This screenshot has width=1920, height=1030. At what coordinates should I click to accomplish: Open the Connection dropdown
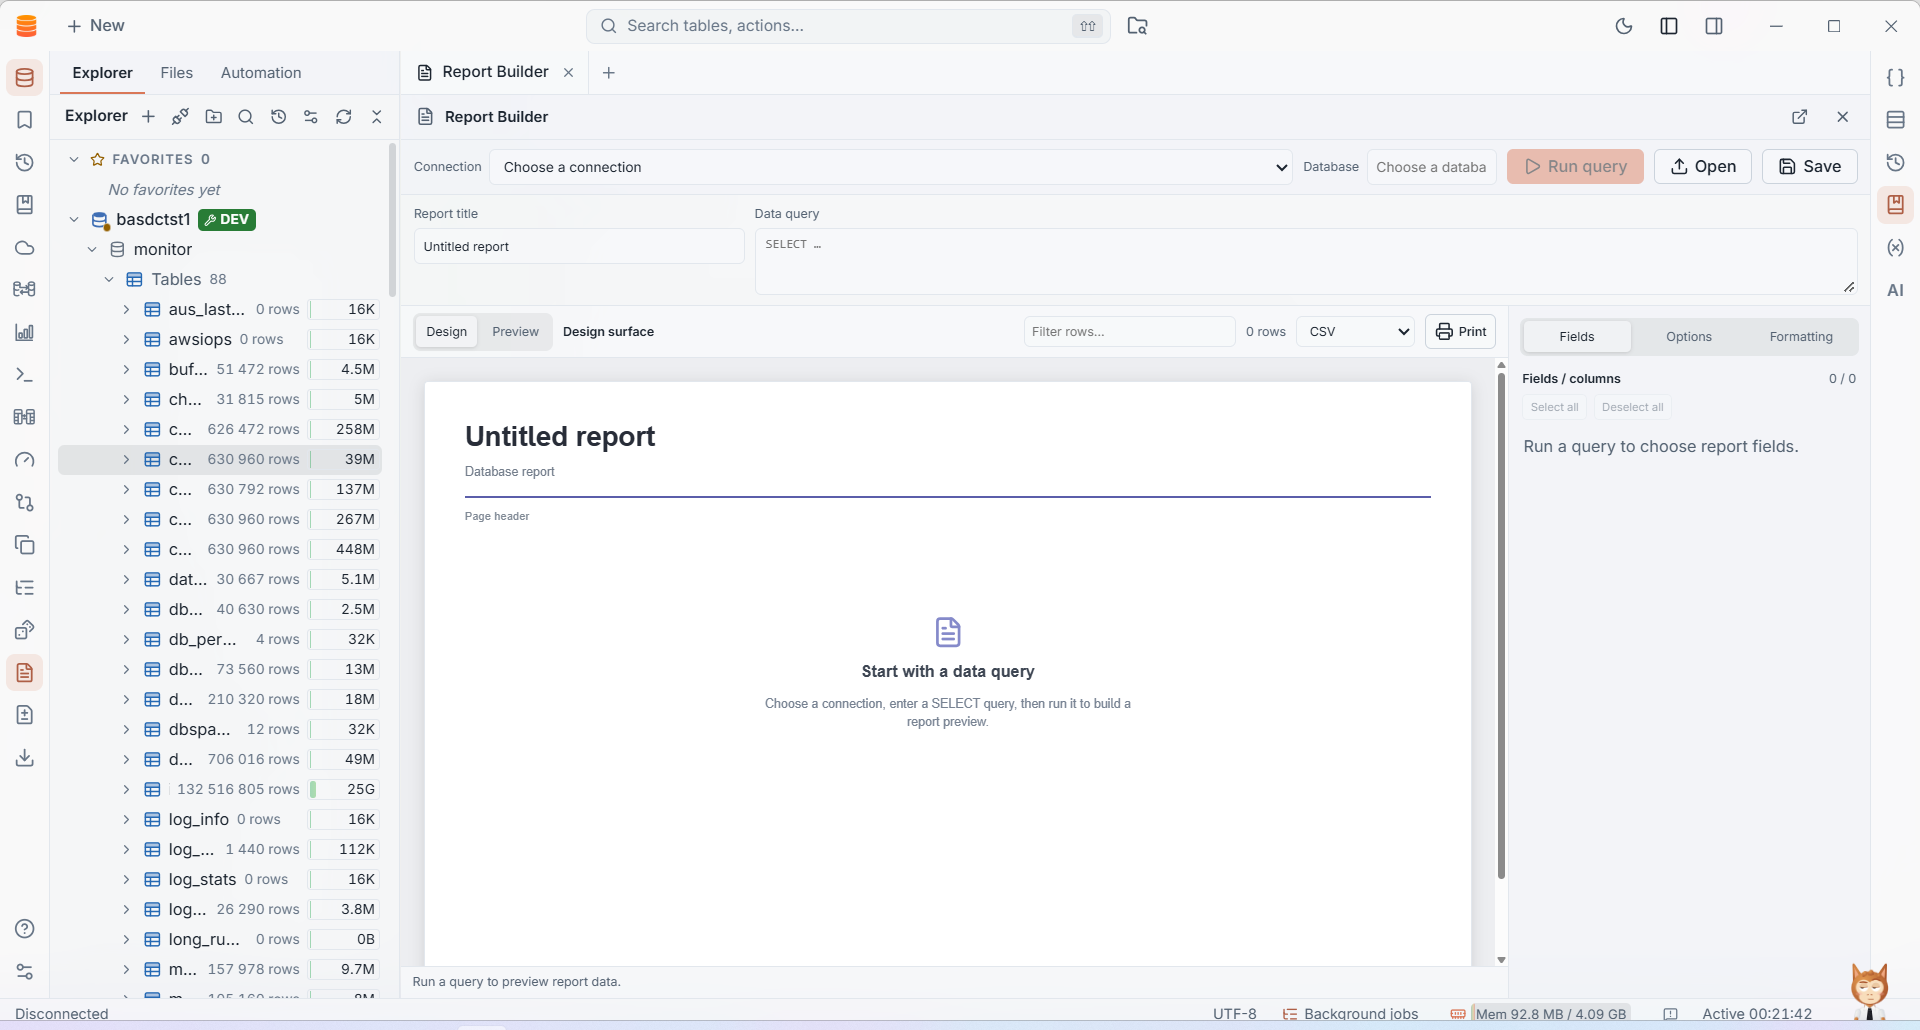pos(891,167)
